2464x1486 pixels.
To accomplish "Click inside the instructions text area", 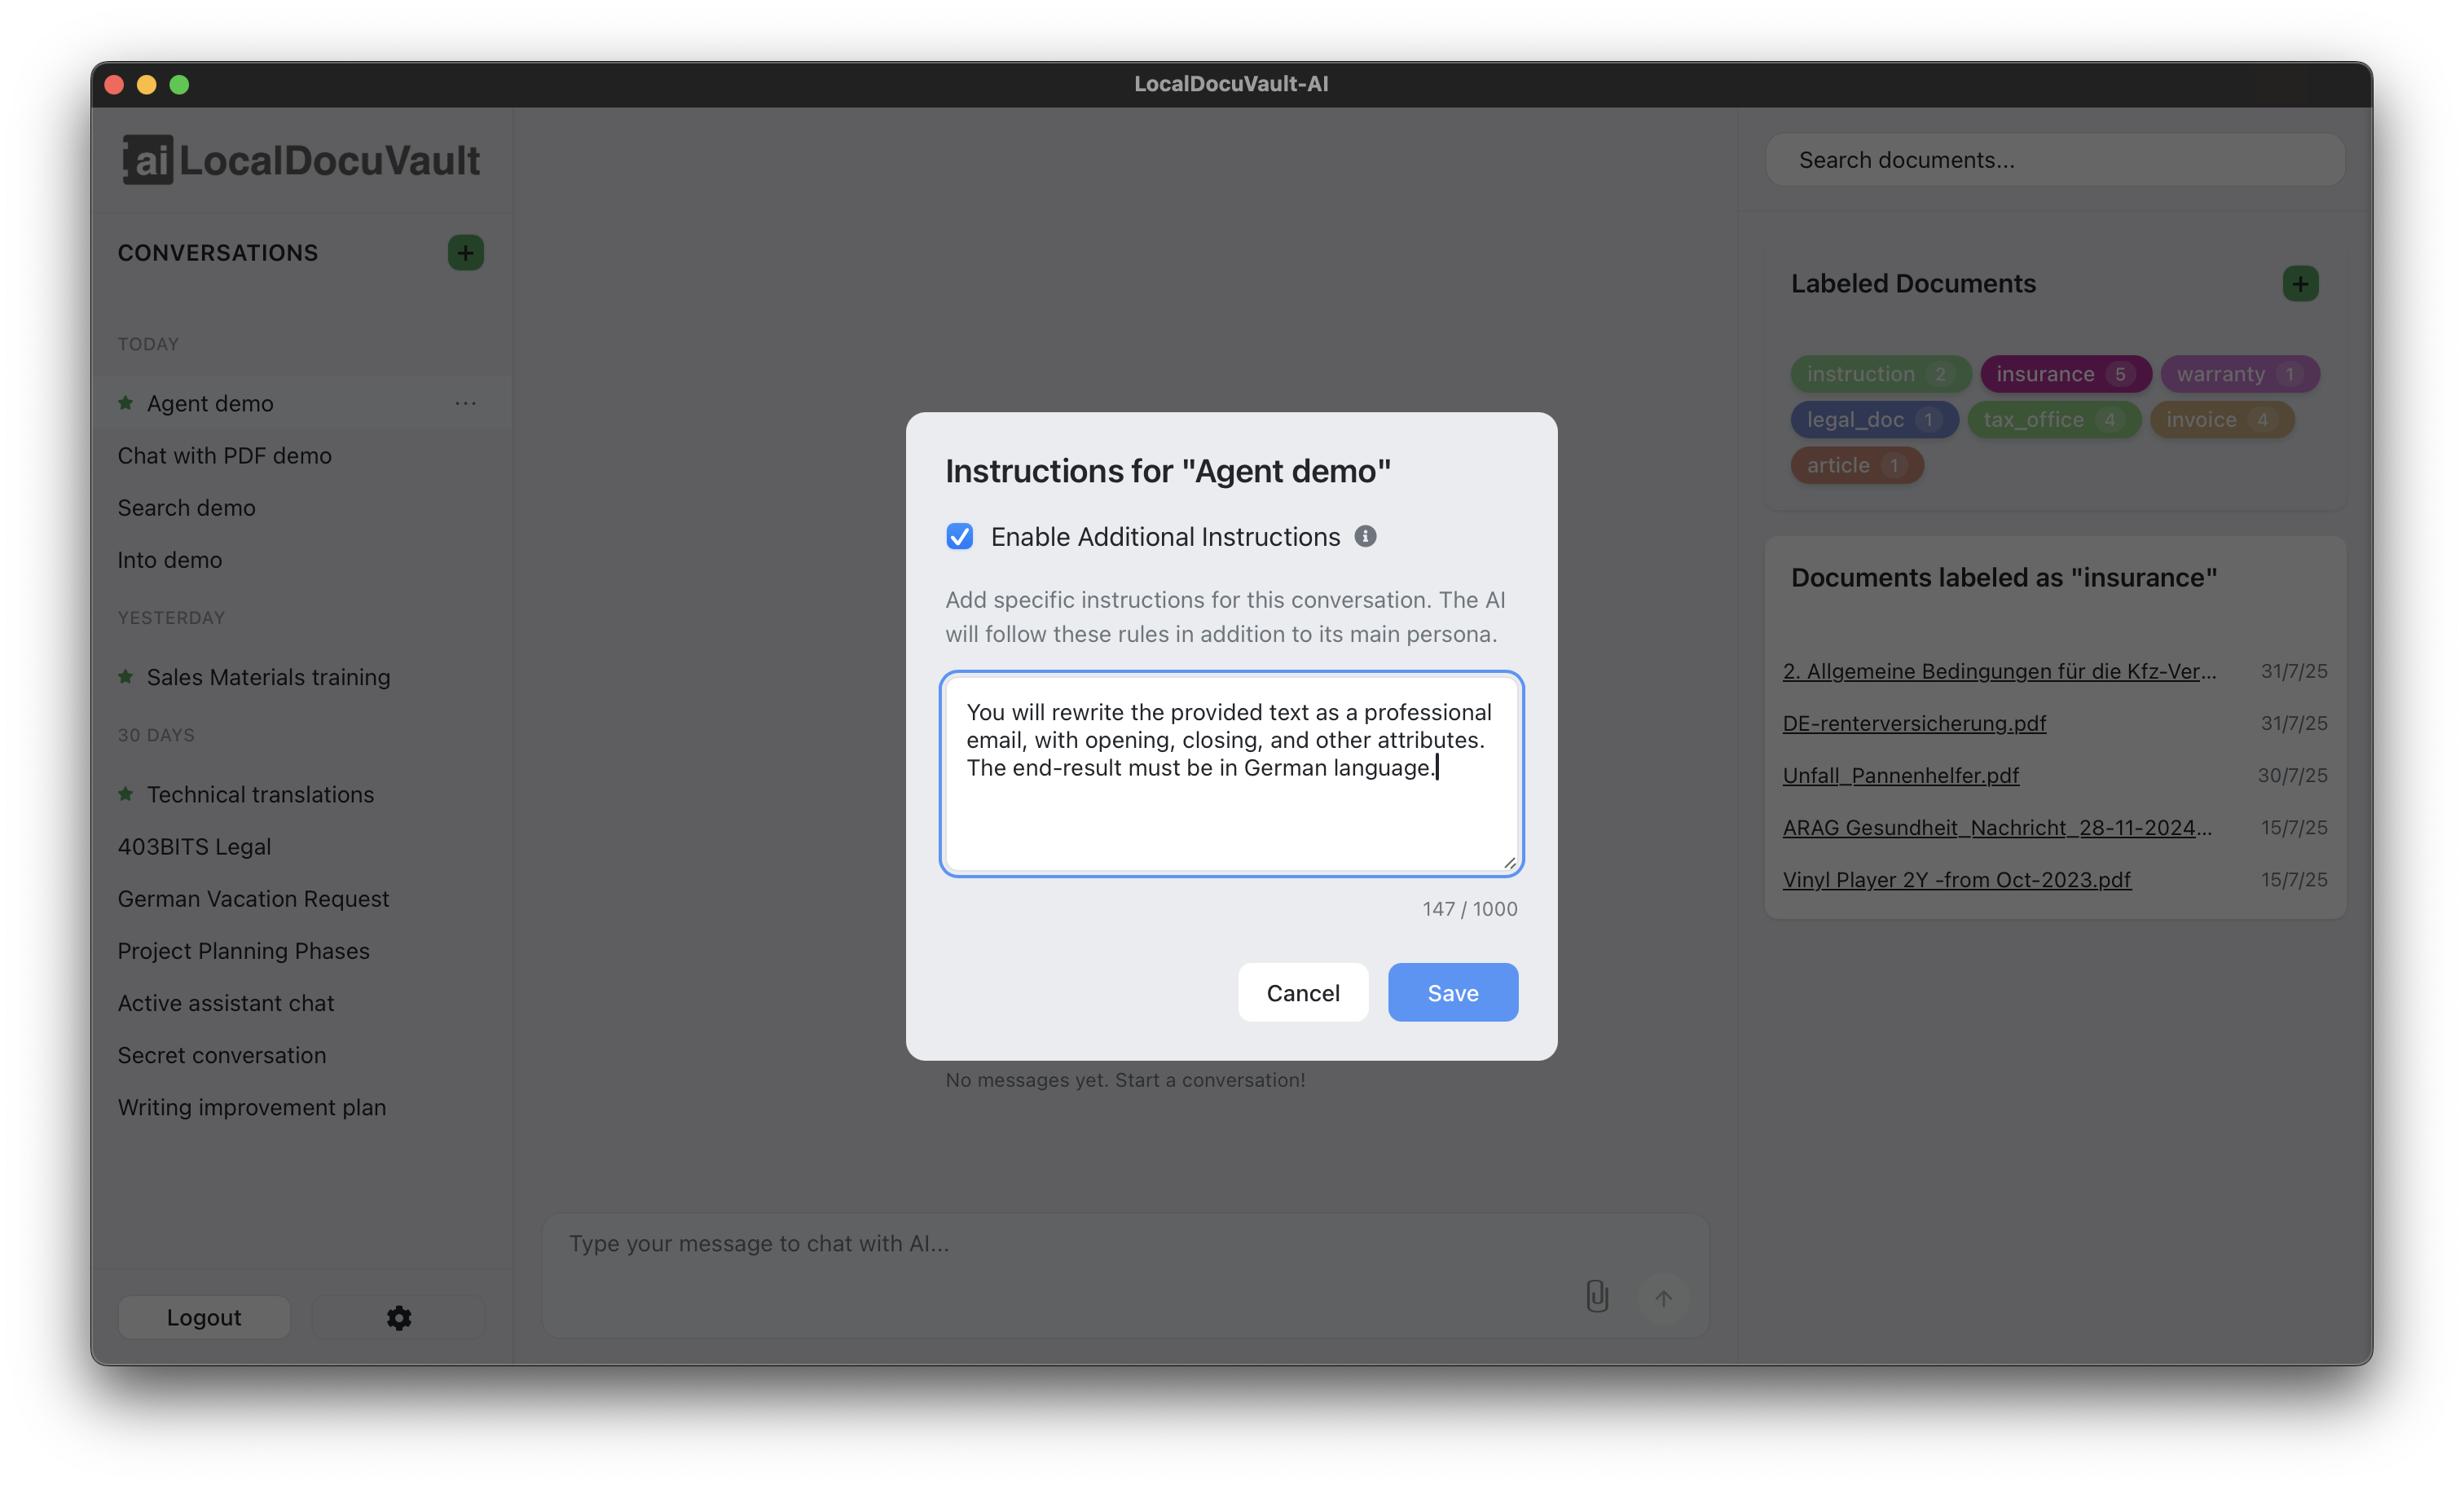I will tap(1231, 774).
